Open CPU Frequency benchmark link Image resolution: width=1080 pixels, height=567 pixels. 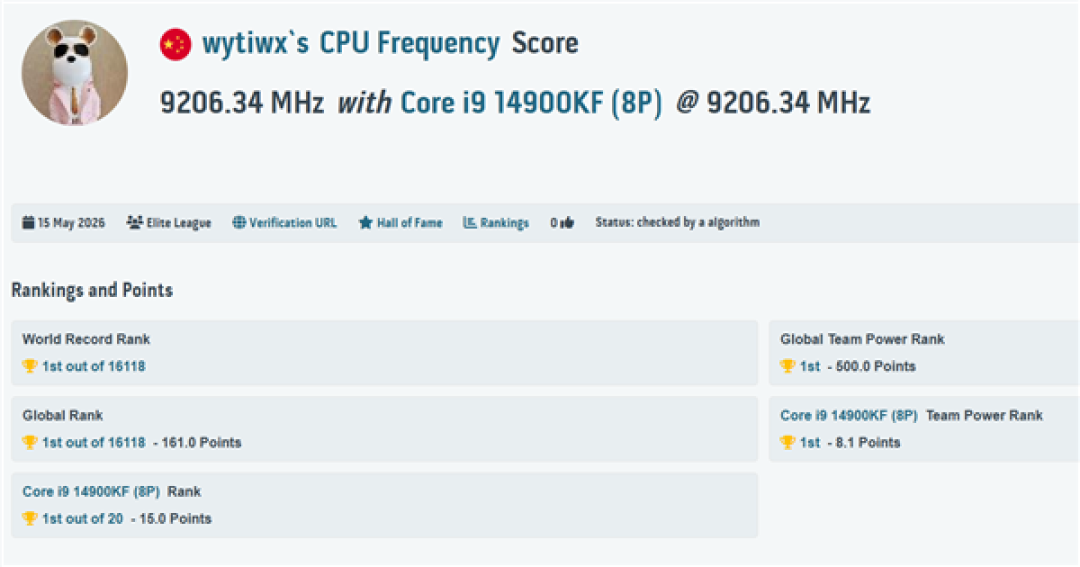pos(410,43)
